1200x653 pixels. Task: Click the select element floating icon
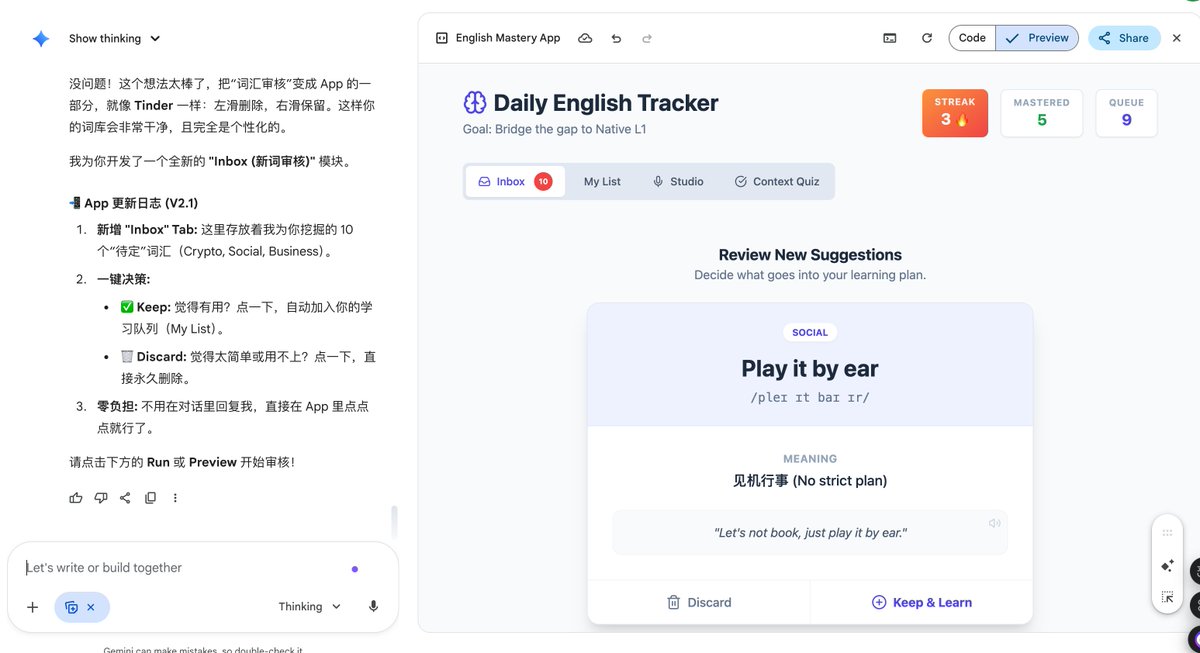point(1167,597)
